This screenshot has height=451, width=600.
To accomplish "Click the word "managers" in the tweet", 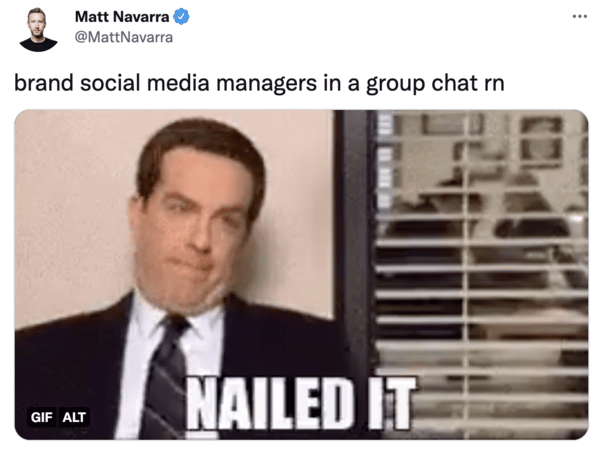I will [266, 84].
